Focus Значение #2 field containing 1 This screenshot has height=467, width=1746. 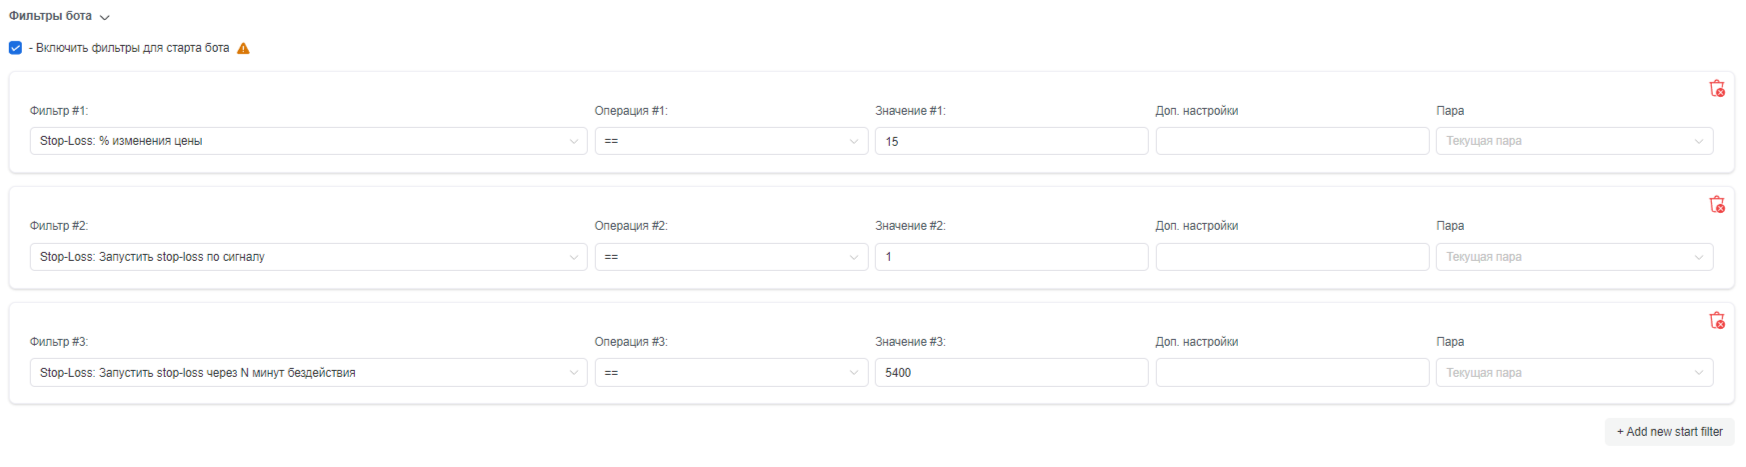coord(1012,257)
